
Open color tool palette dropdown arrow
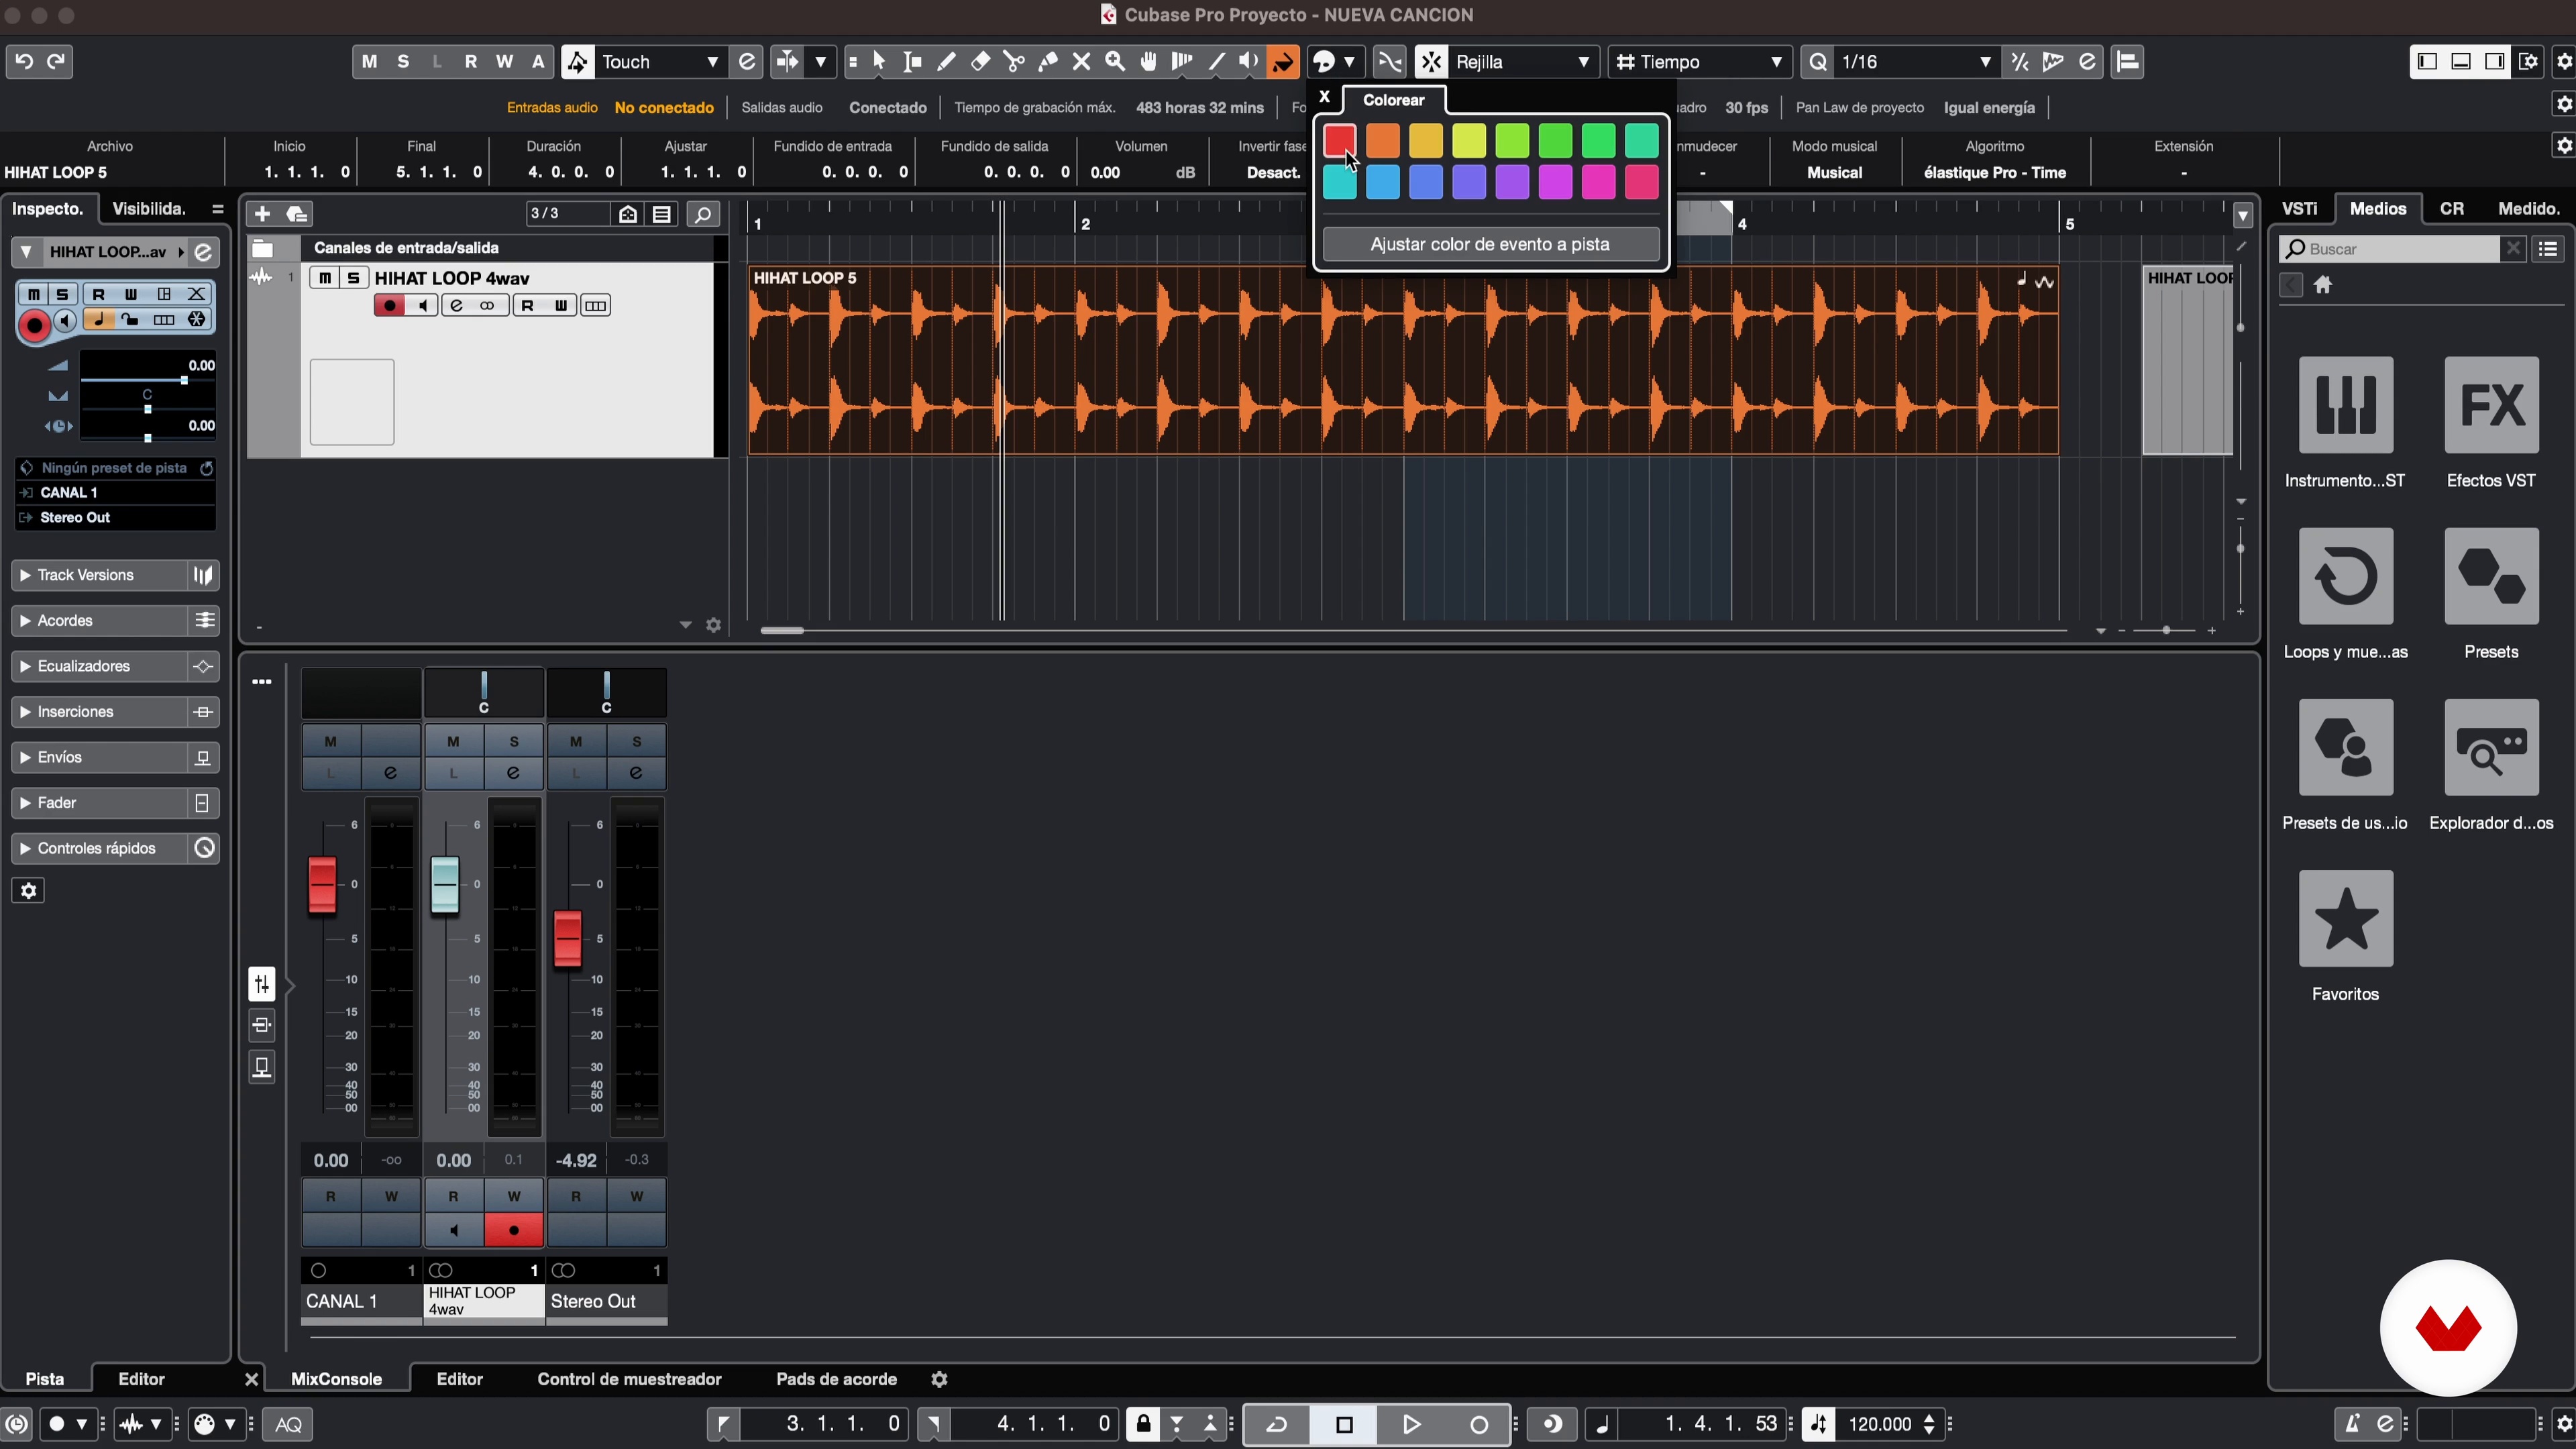[1349, 62]
